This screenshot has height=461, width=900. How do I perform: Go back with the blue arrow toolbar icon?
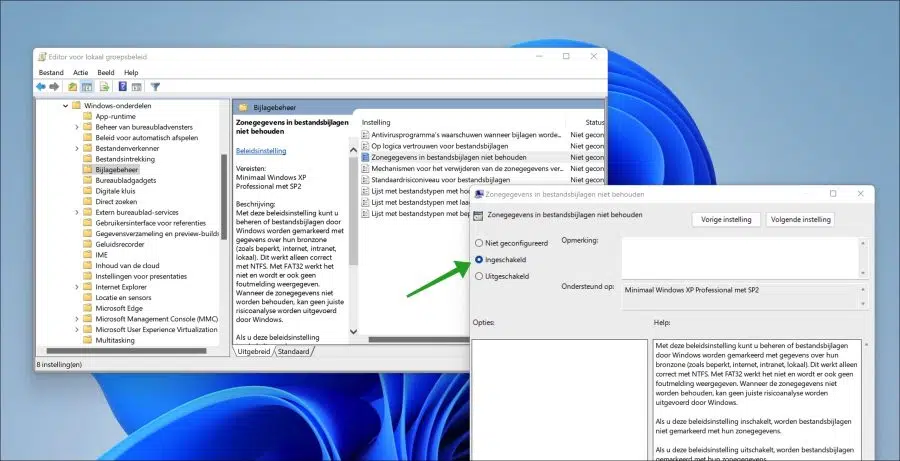(41, 87)
